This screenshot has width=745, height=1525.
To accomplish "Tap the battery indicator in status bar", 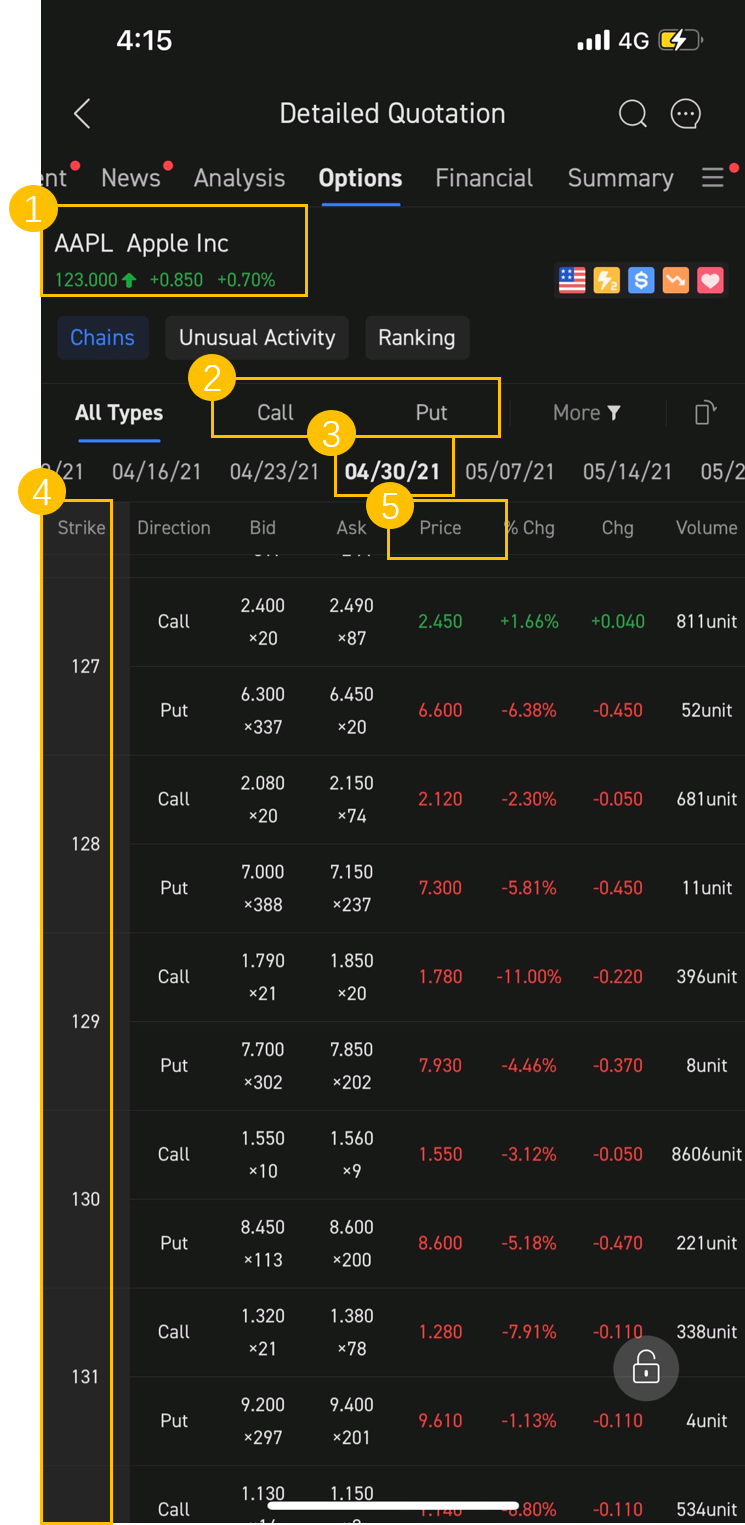I will [x=680, y=41].
